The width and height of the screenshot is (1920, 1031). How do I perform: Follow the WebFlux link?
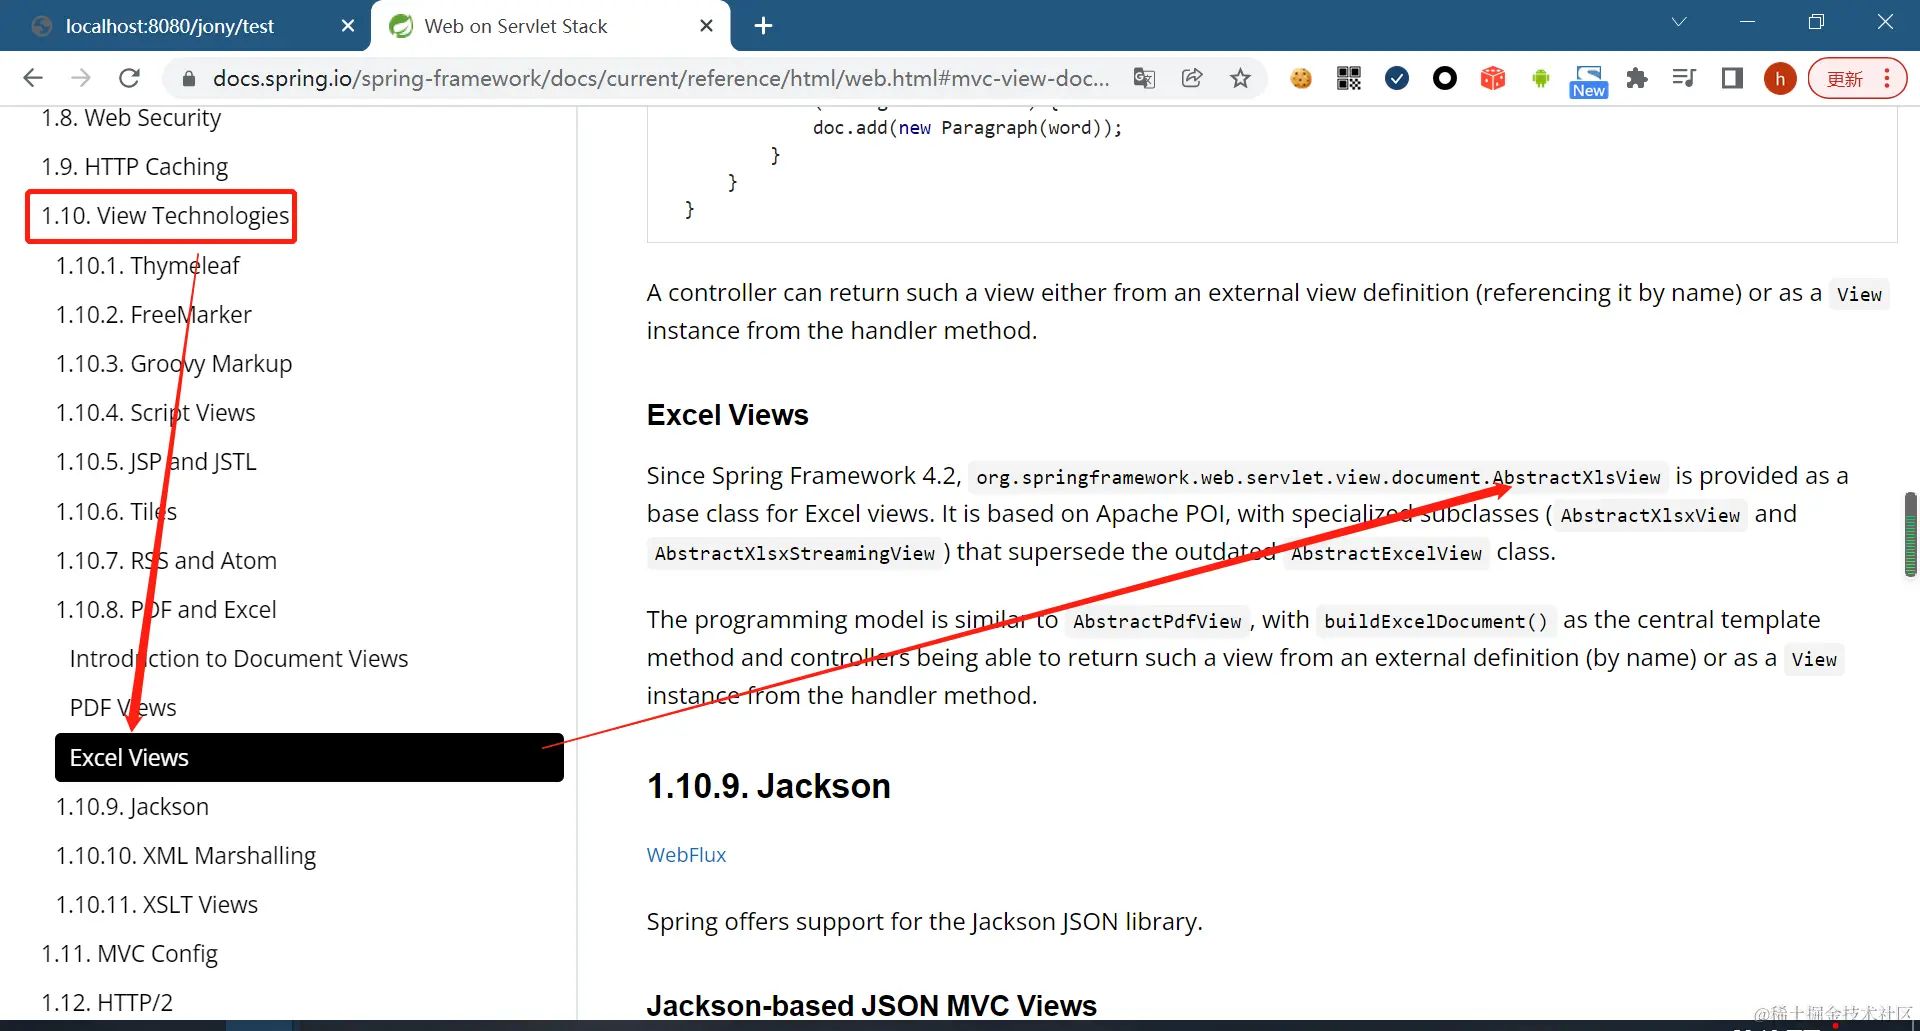coord(686,855)
